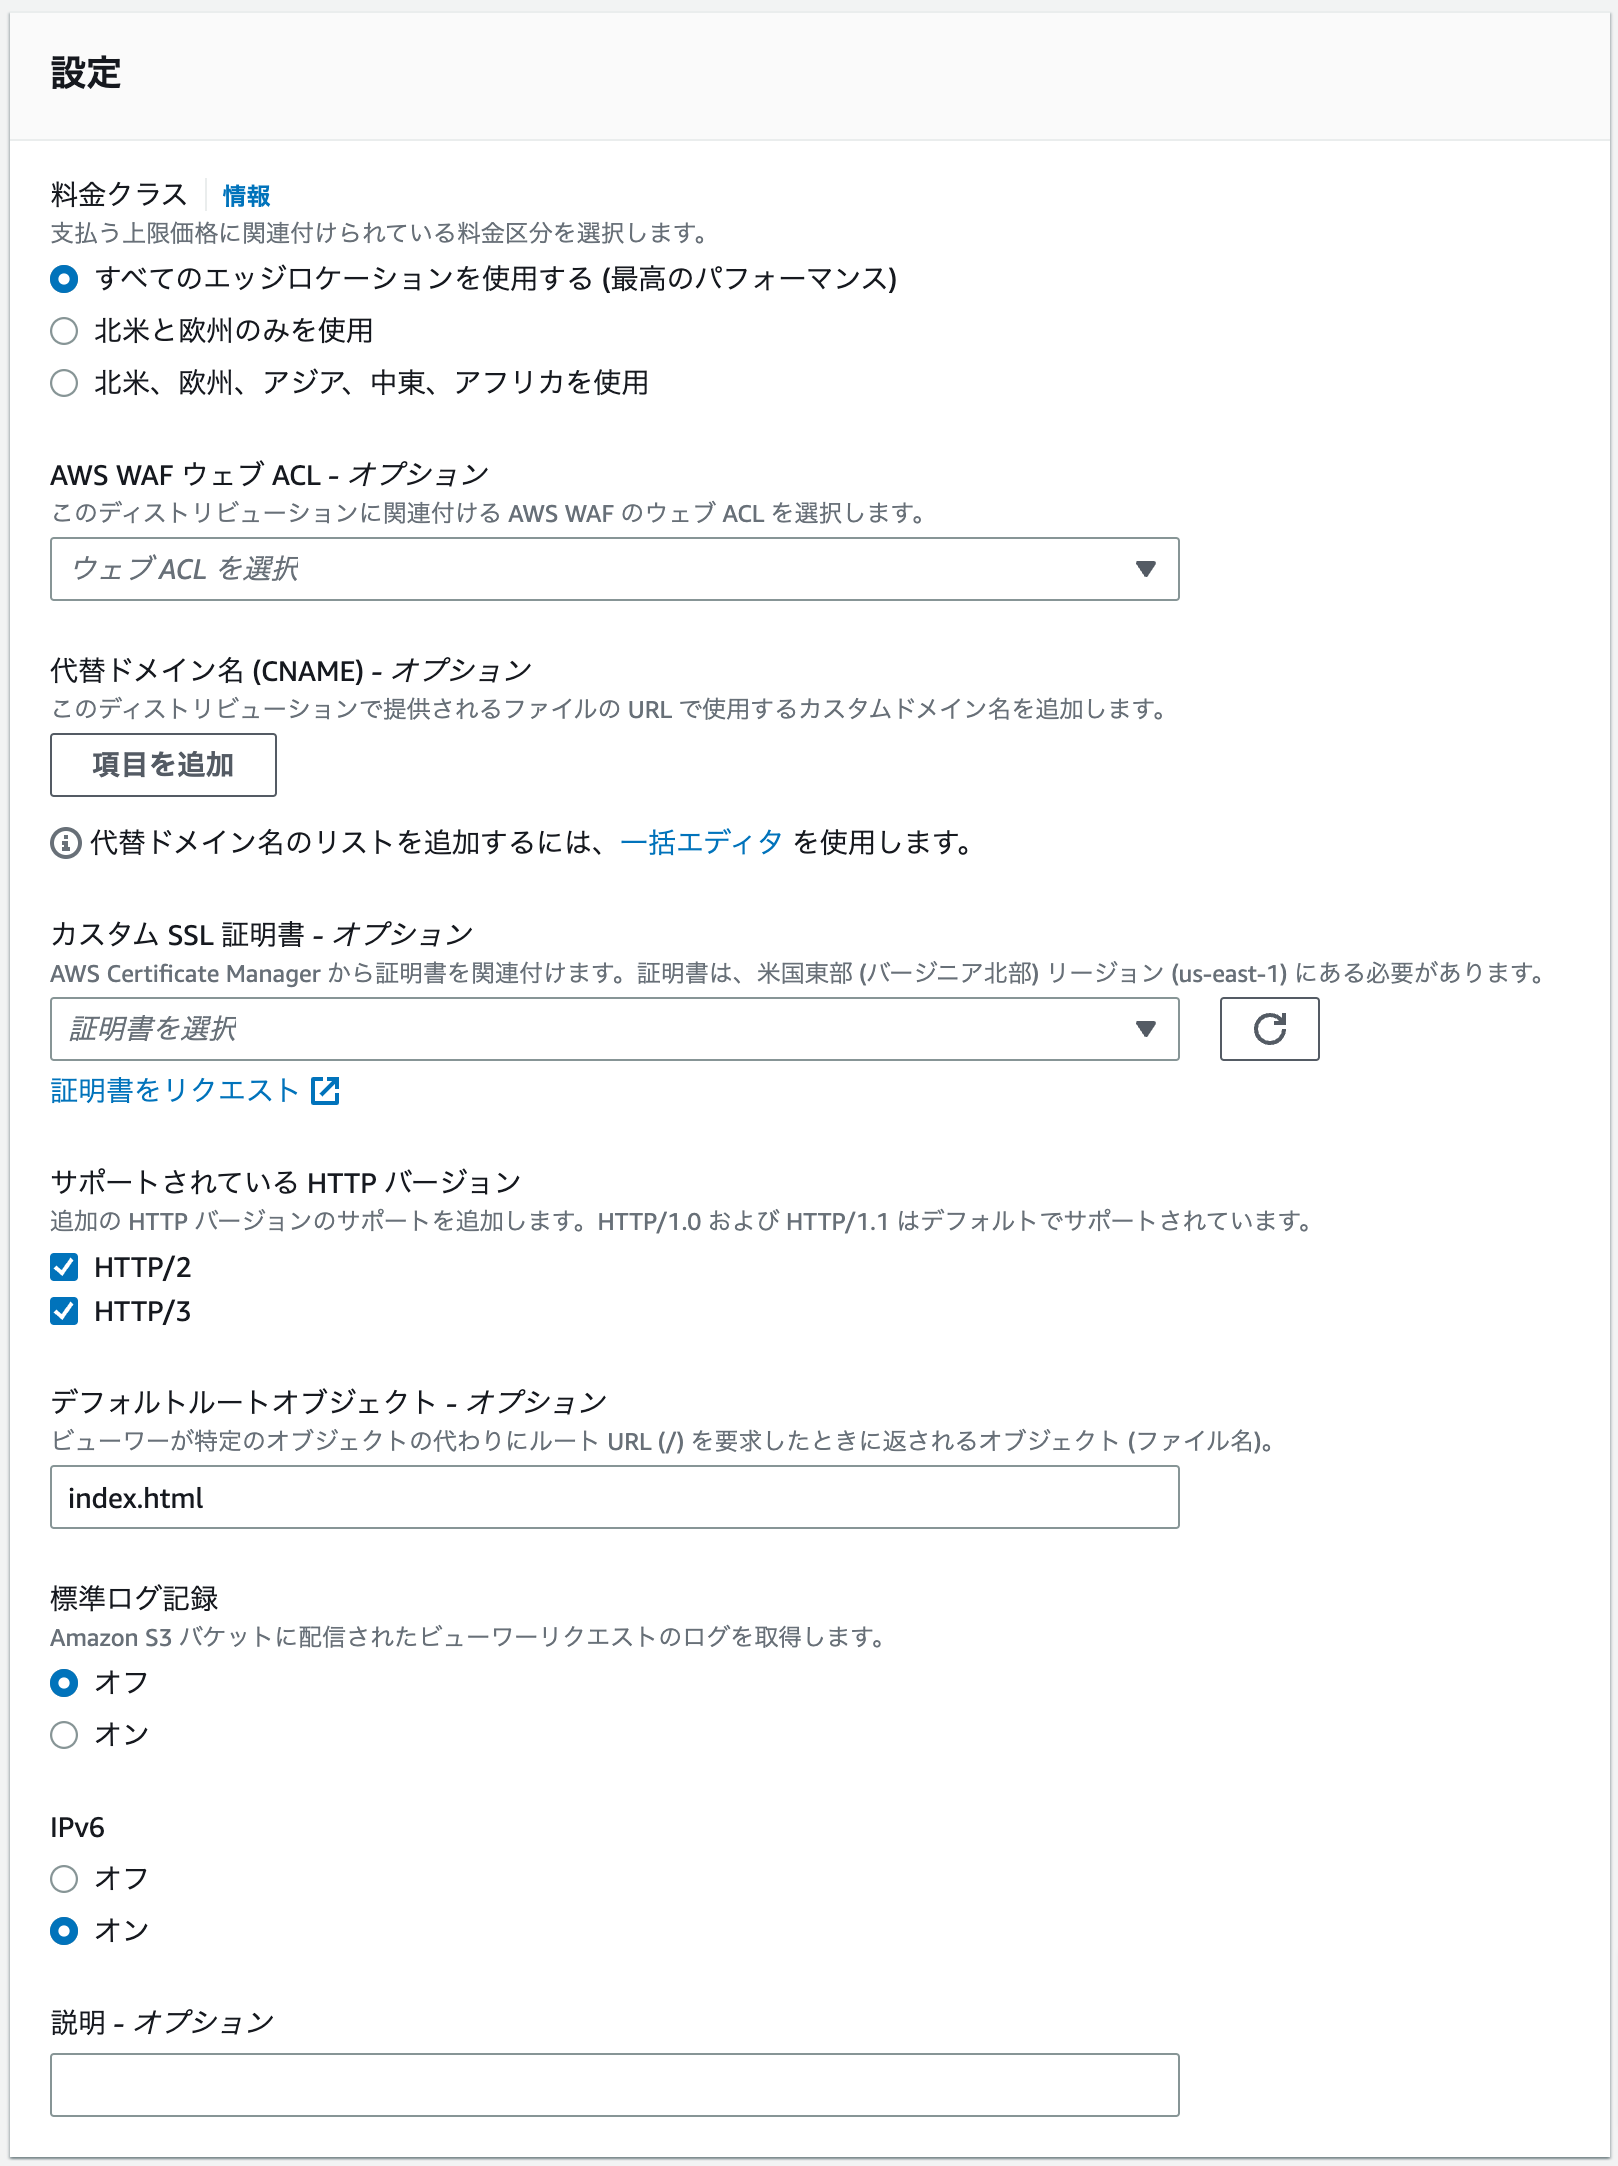Screen dimensions: 1618x2166
Task: Open the ウェブ ACL を選択 dropdown
Action: (614, 569)
